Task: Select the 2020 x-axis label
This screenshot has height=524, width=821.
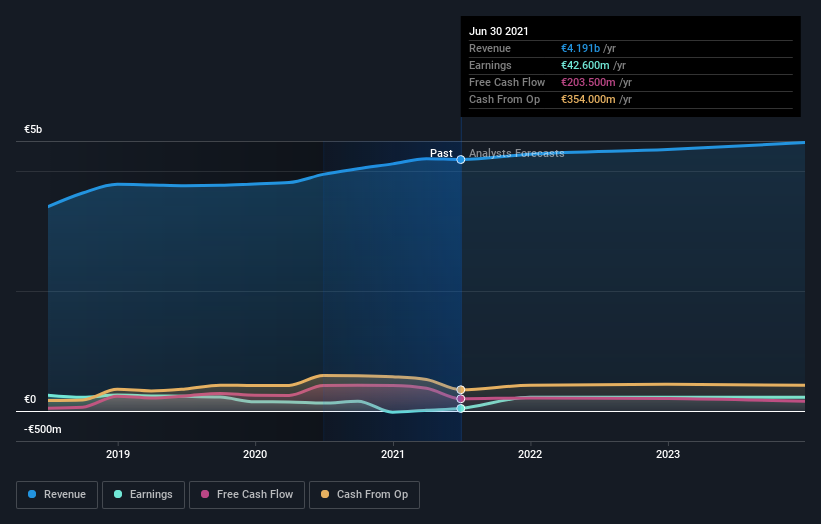Action: click(255, 454)
